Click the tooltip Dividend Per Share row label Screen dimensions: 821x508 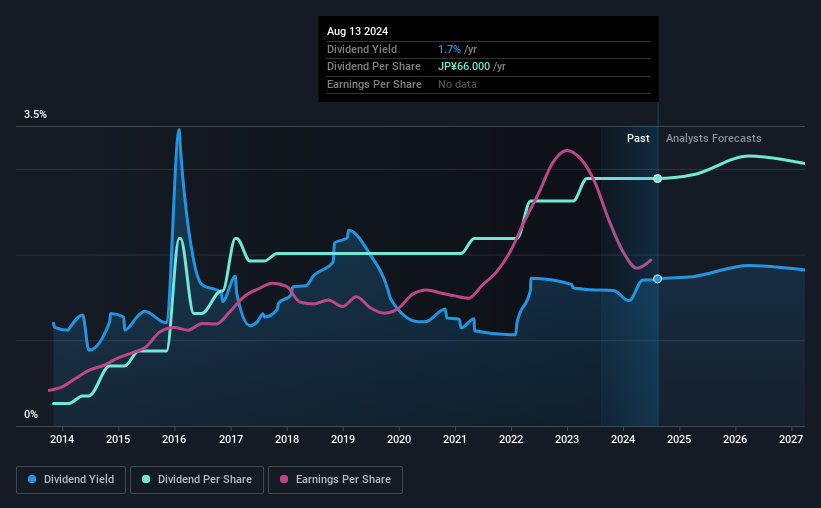click(374, 67)
